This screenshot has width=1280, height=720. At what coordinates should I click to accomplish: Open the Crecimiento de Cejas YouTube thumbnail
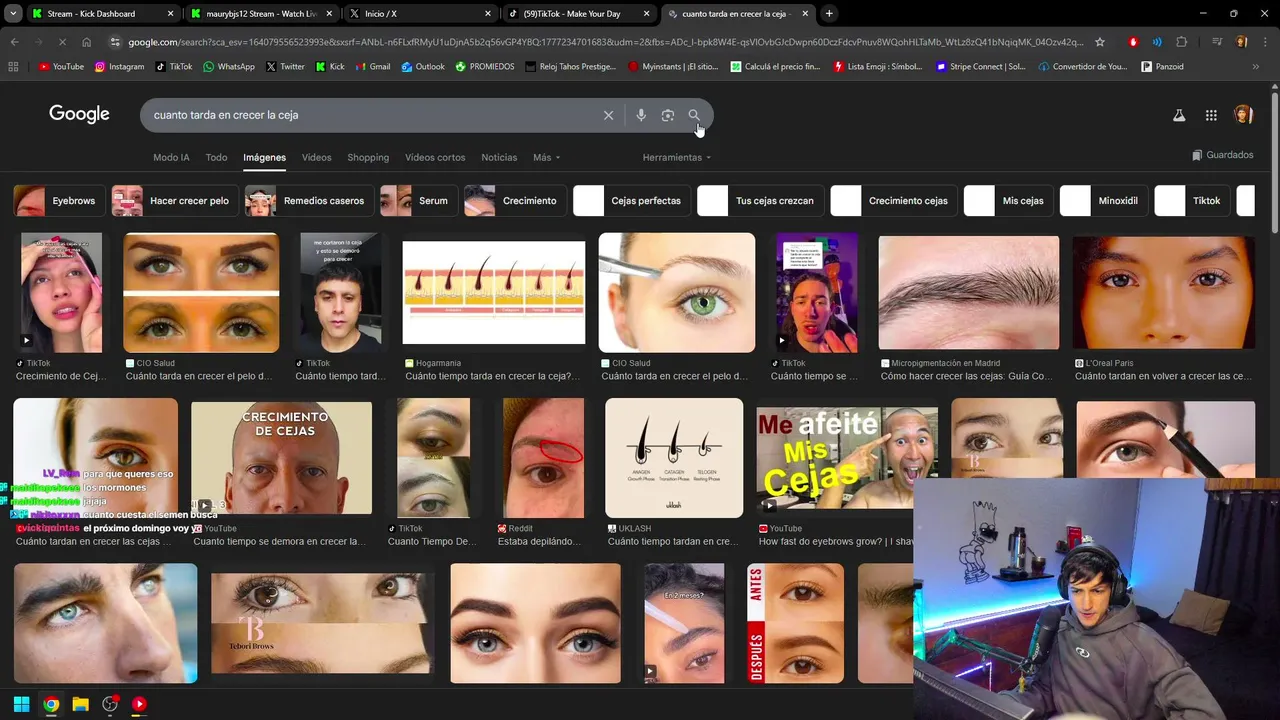(281, 458)
